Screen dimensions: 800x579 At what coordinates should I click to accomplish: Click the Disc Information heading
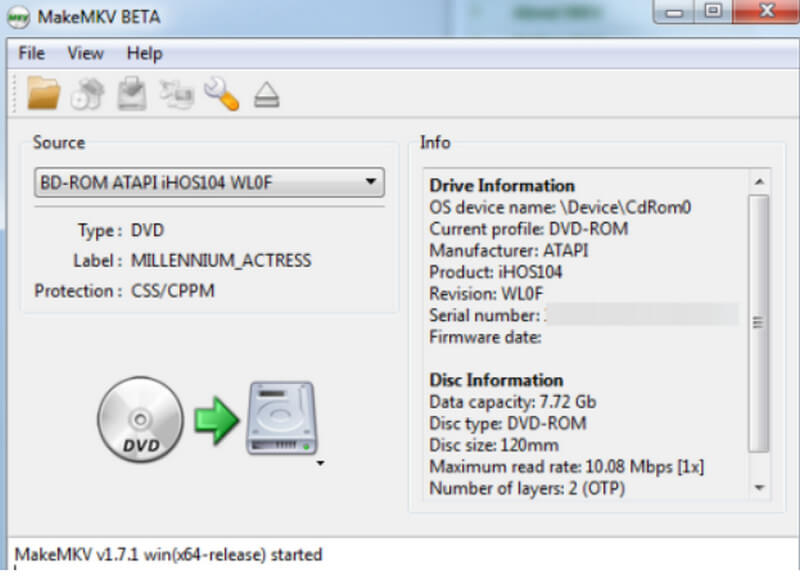(496, 380)
